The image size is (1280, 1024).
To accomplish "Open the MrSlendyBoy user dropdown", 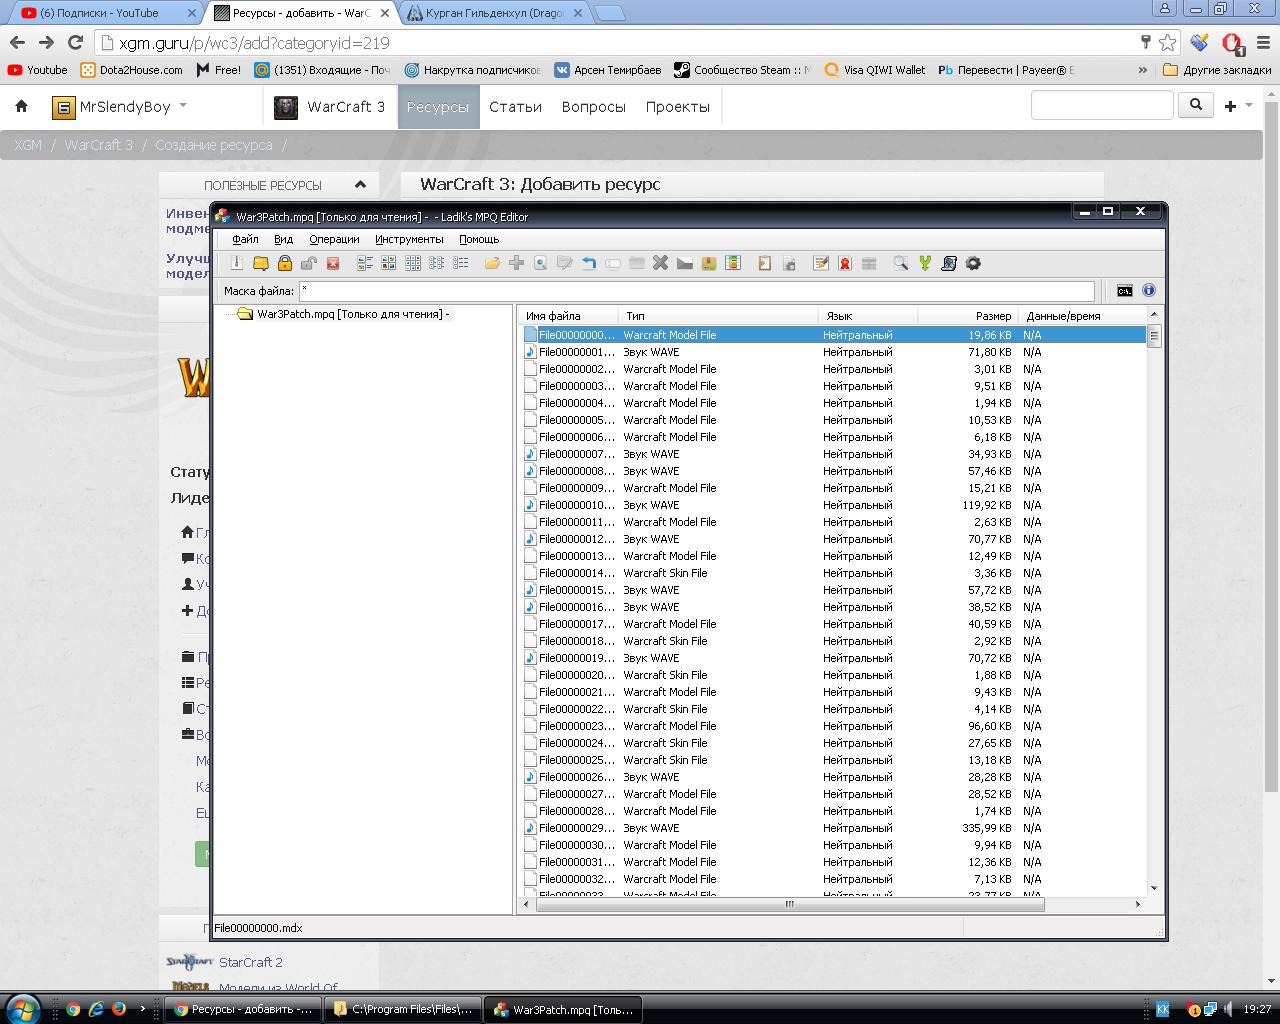I will point(119,107).
